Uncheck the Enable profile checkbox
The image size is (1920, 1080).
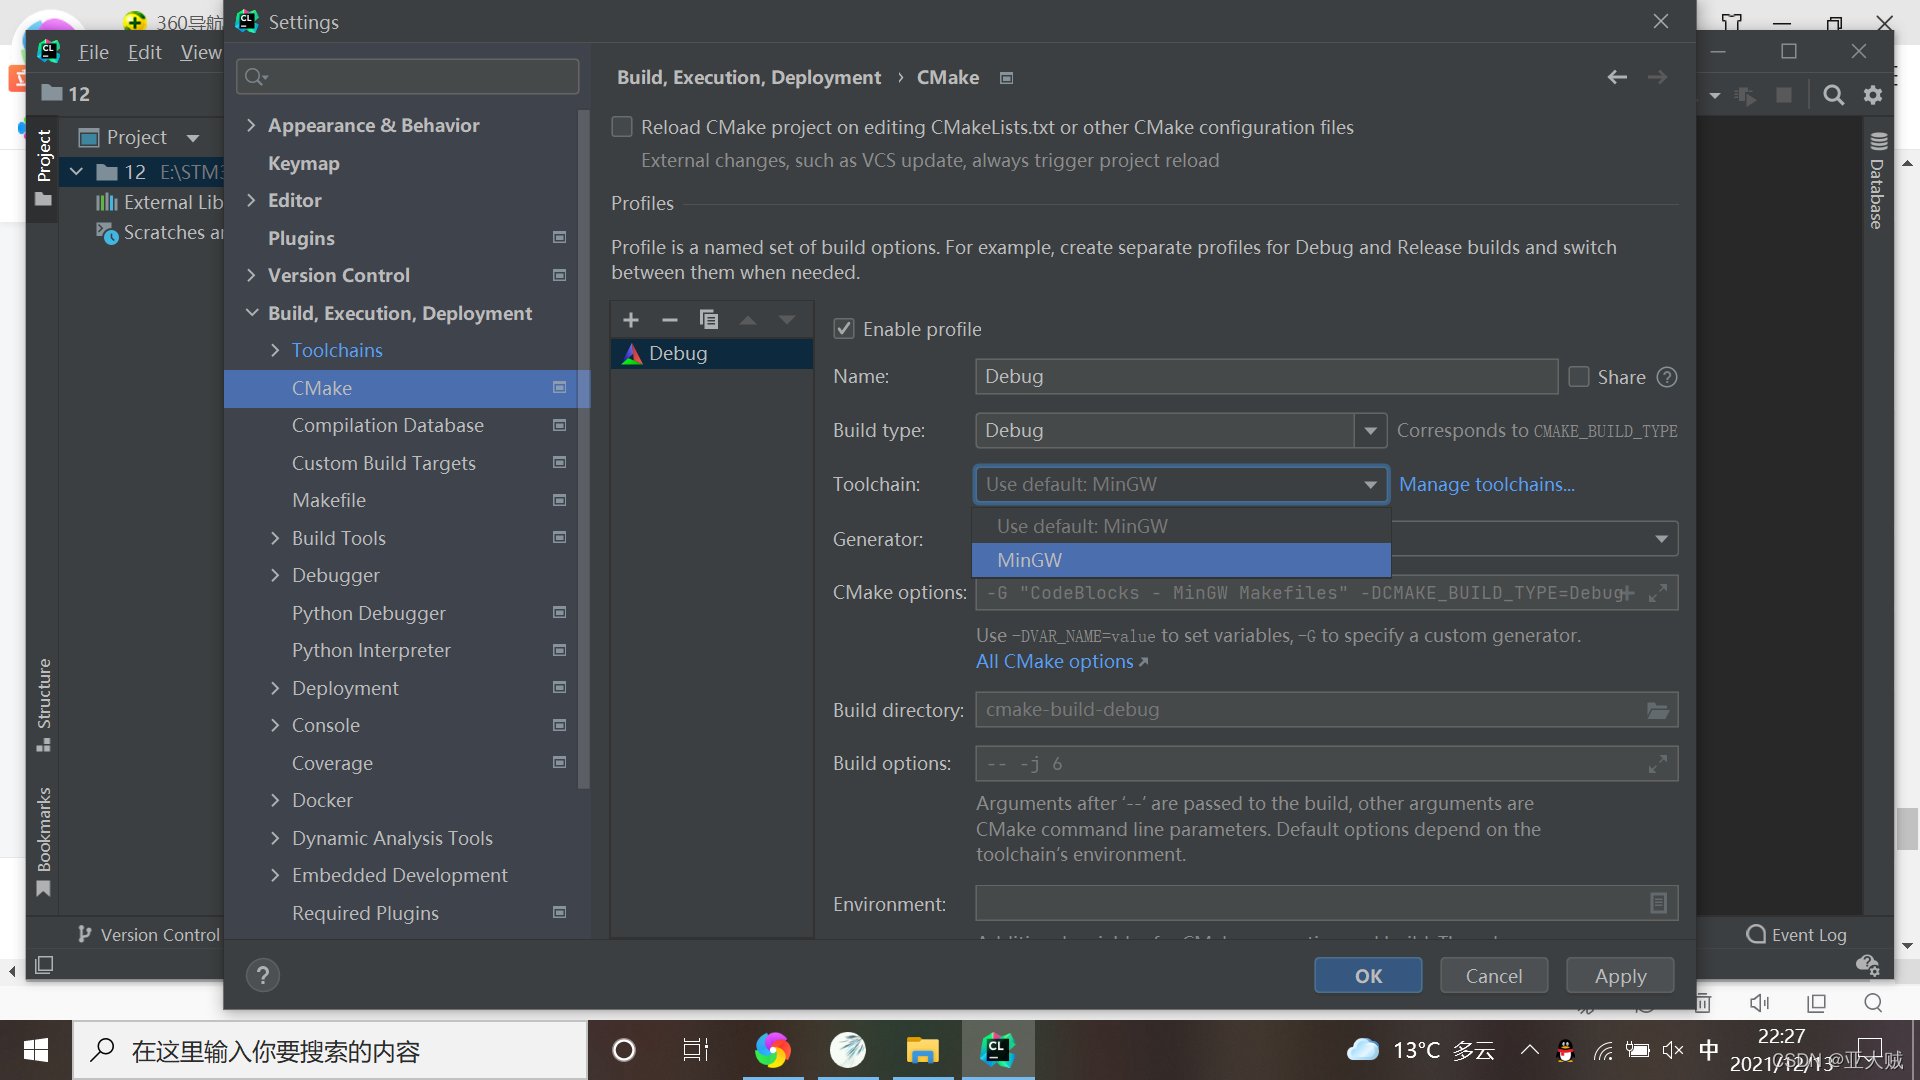[844, 329]
